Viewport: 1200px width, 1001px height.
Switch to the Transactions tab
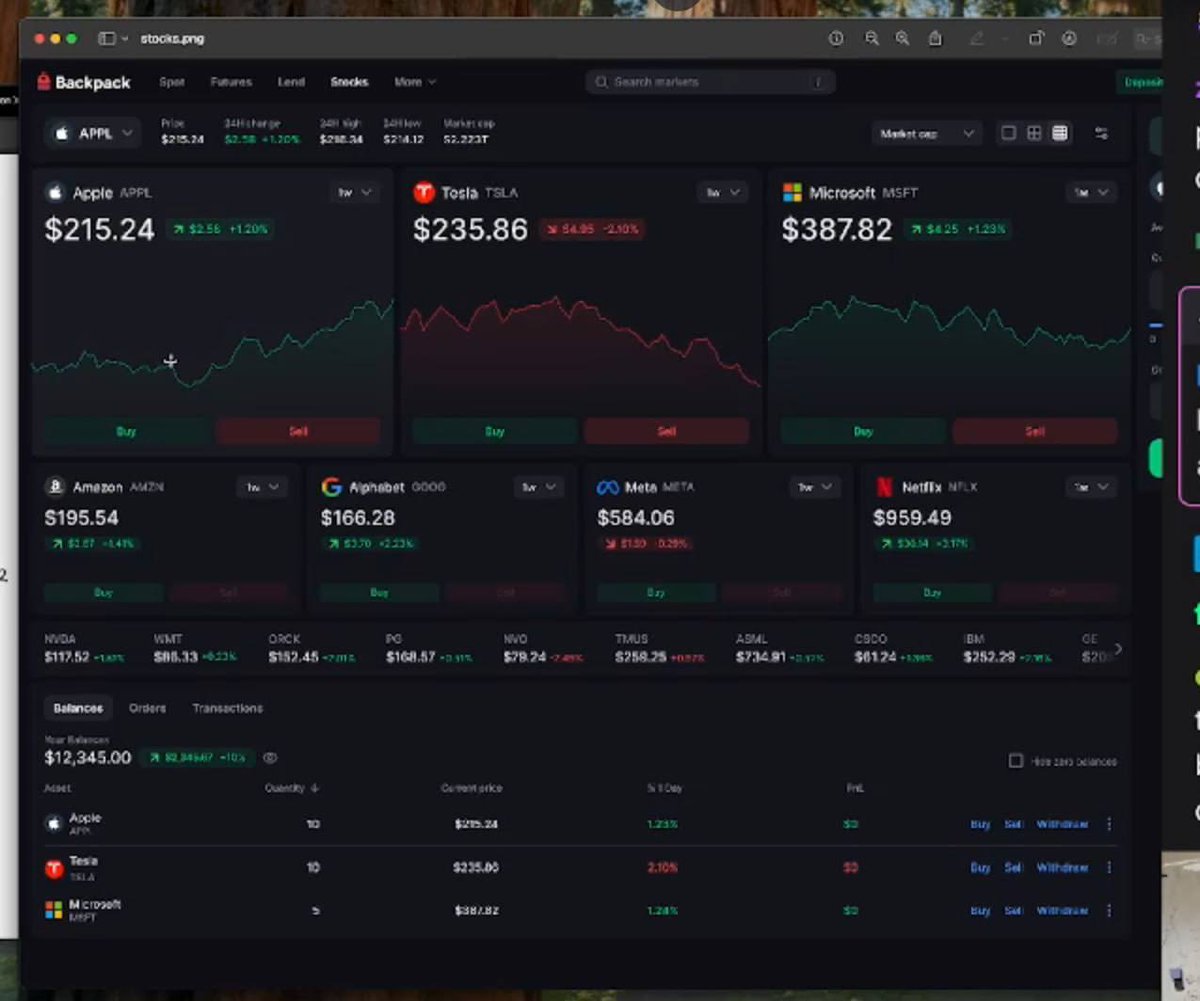(x=227, y=708)
